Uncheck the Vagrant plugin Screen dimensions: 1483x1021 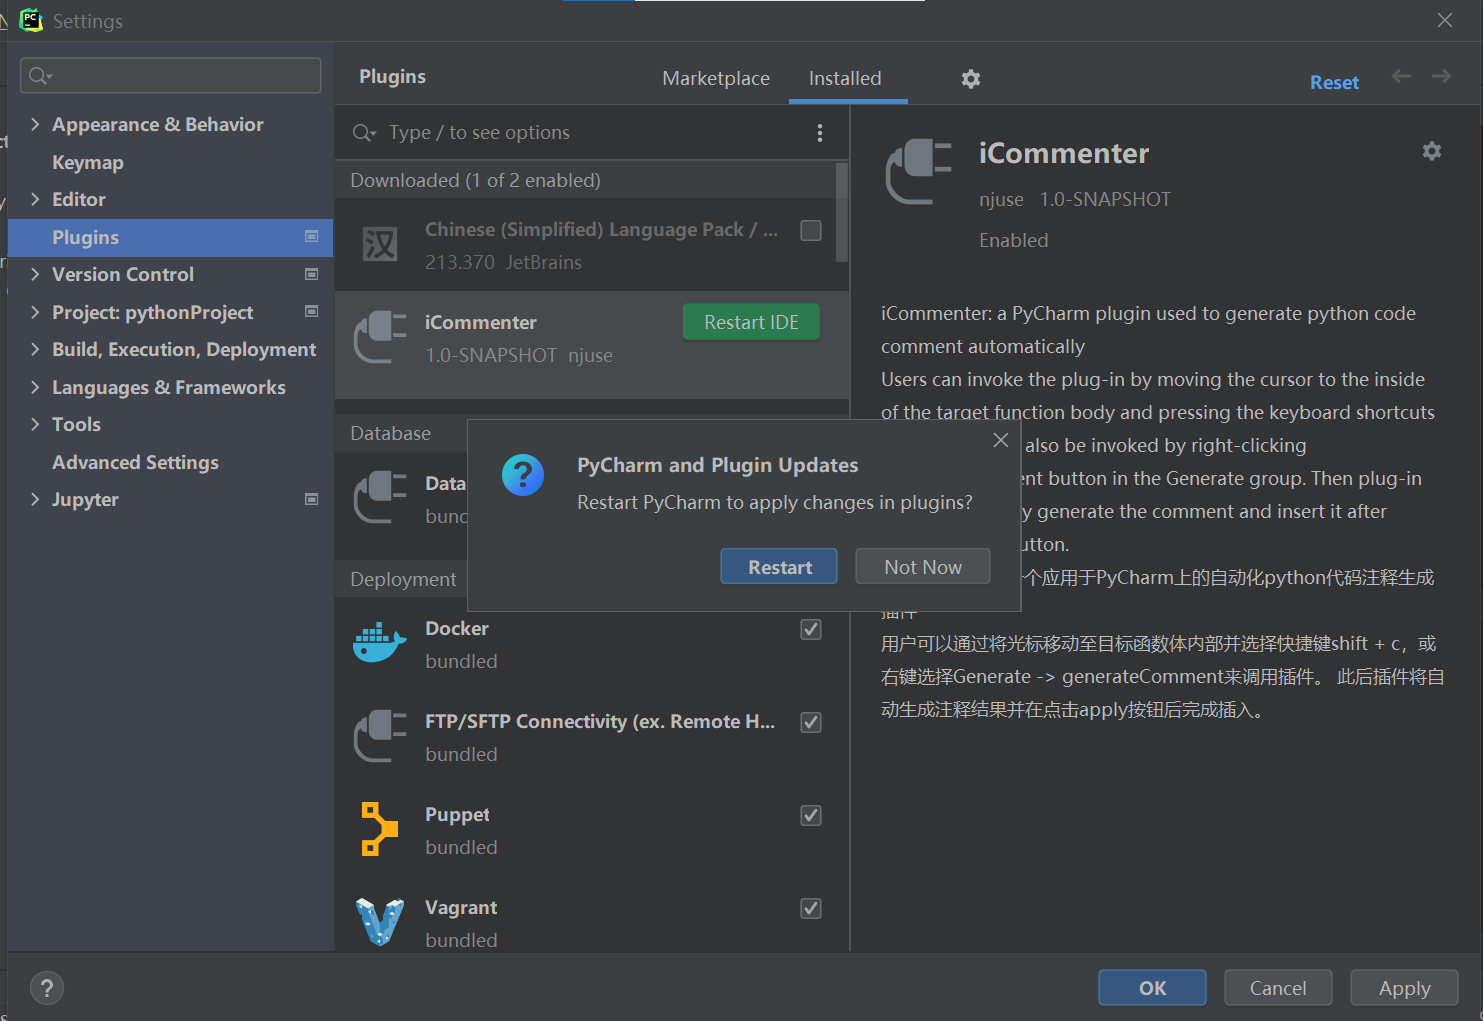810,908
